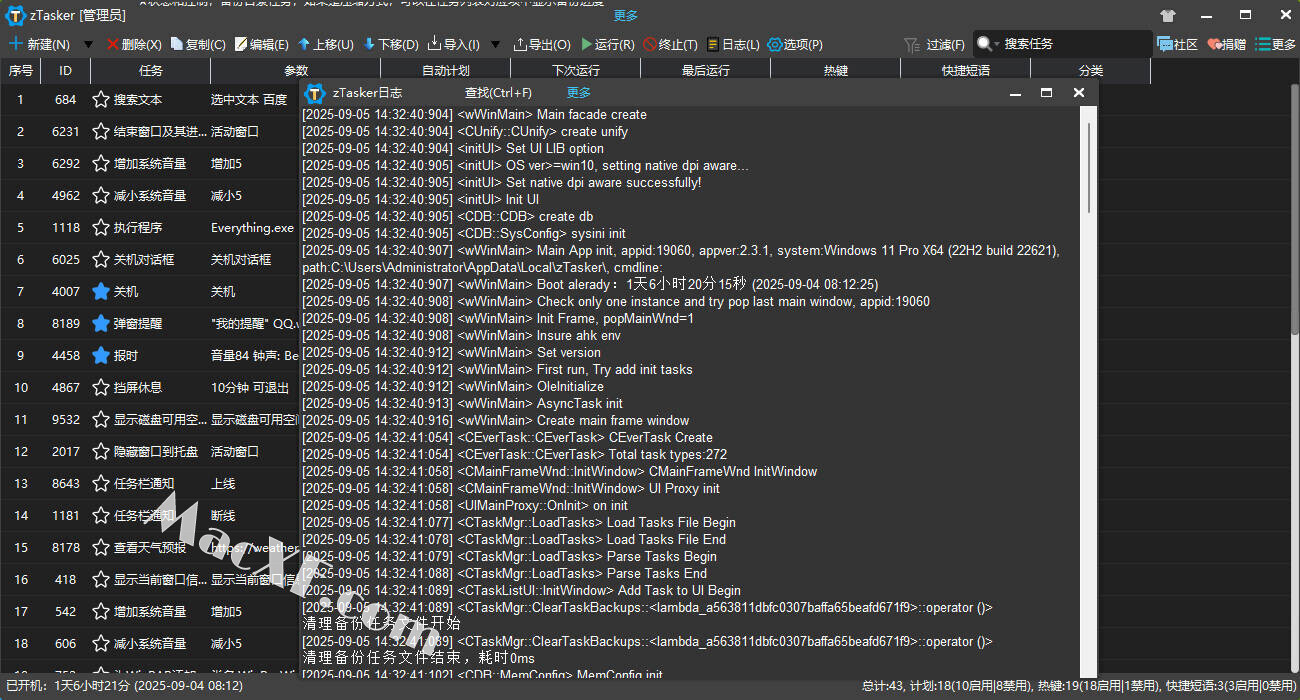Image resolution: width=1300 pixels, height=700 pixels.
Task: Click task name 任务栏通知 in row 13
Action: click(x=144, y=484)
